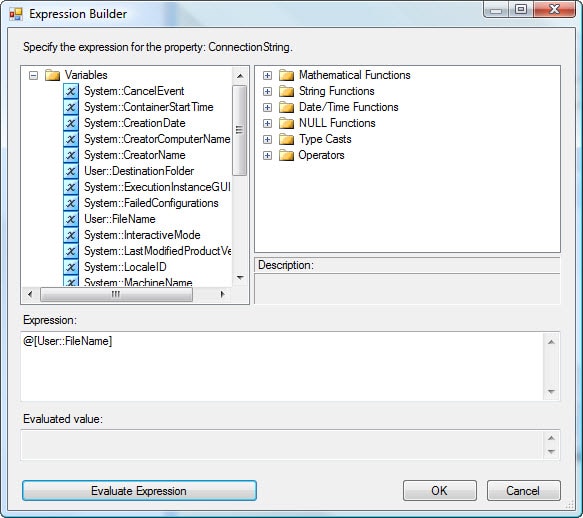The image size is (583, 518).
Task: Click the Variables folder icon
Action: [x=52, y=75]
